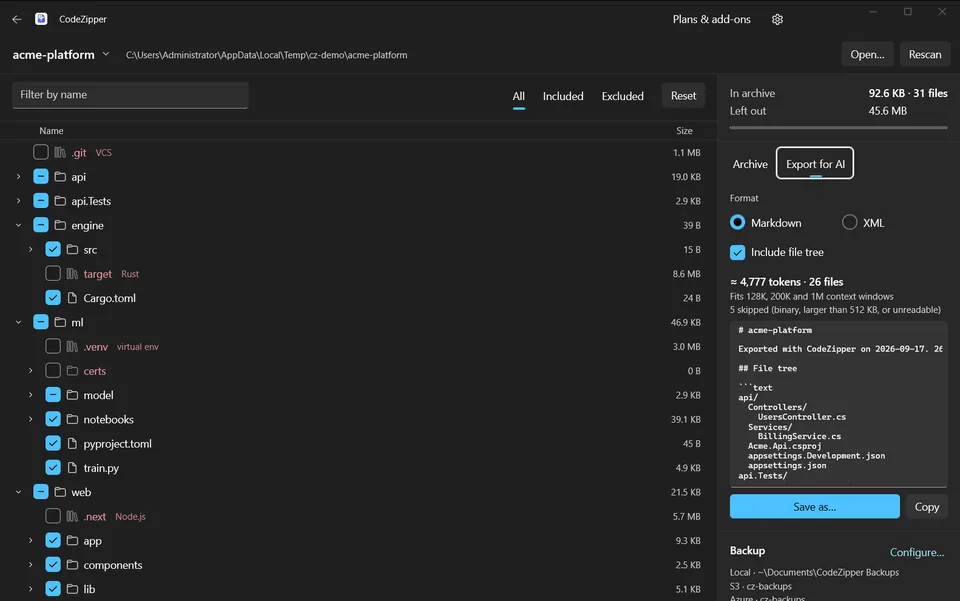Click the pyproject.toml file icon
The image size is (960, 601).
72,443
